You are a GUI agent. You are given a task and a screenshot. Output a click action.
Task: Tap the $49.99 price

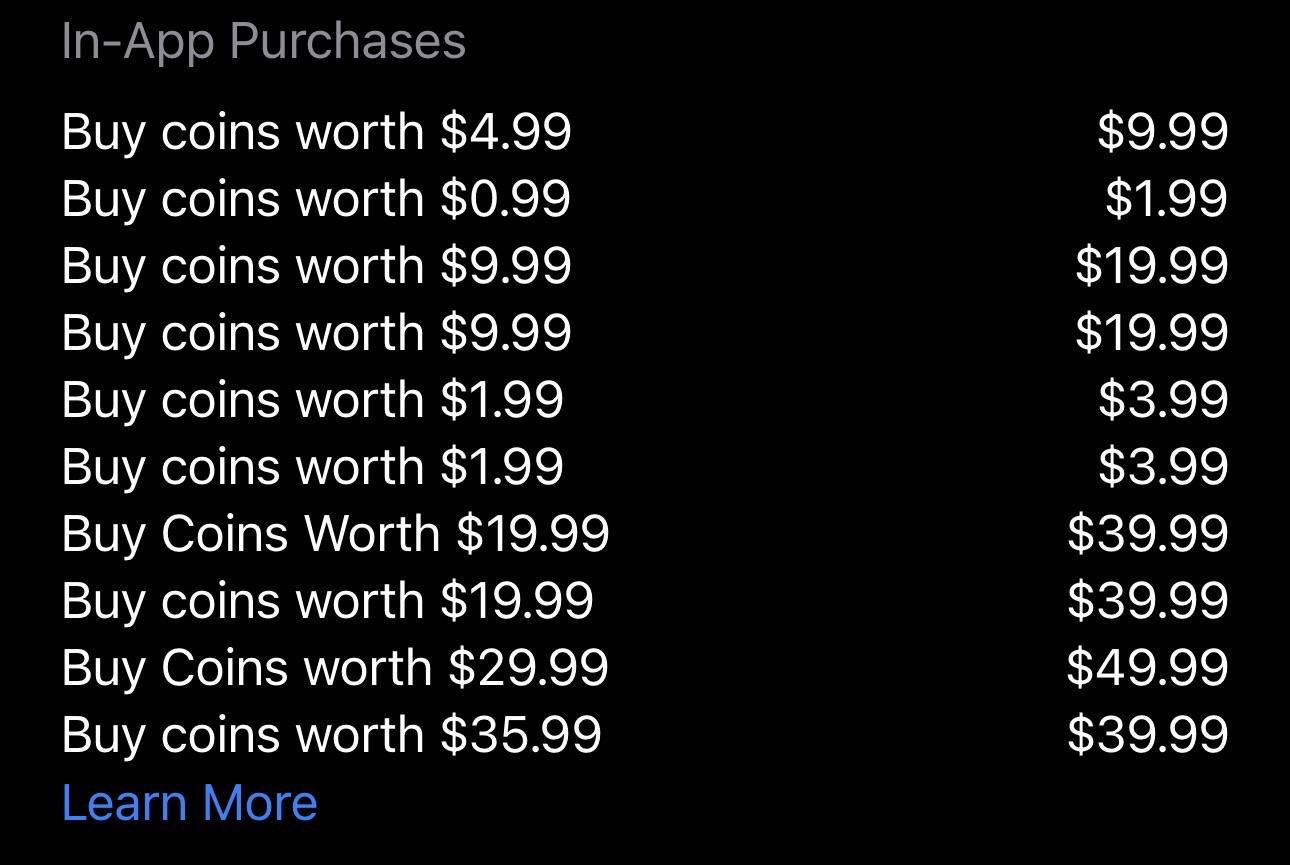1147,668
